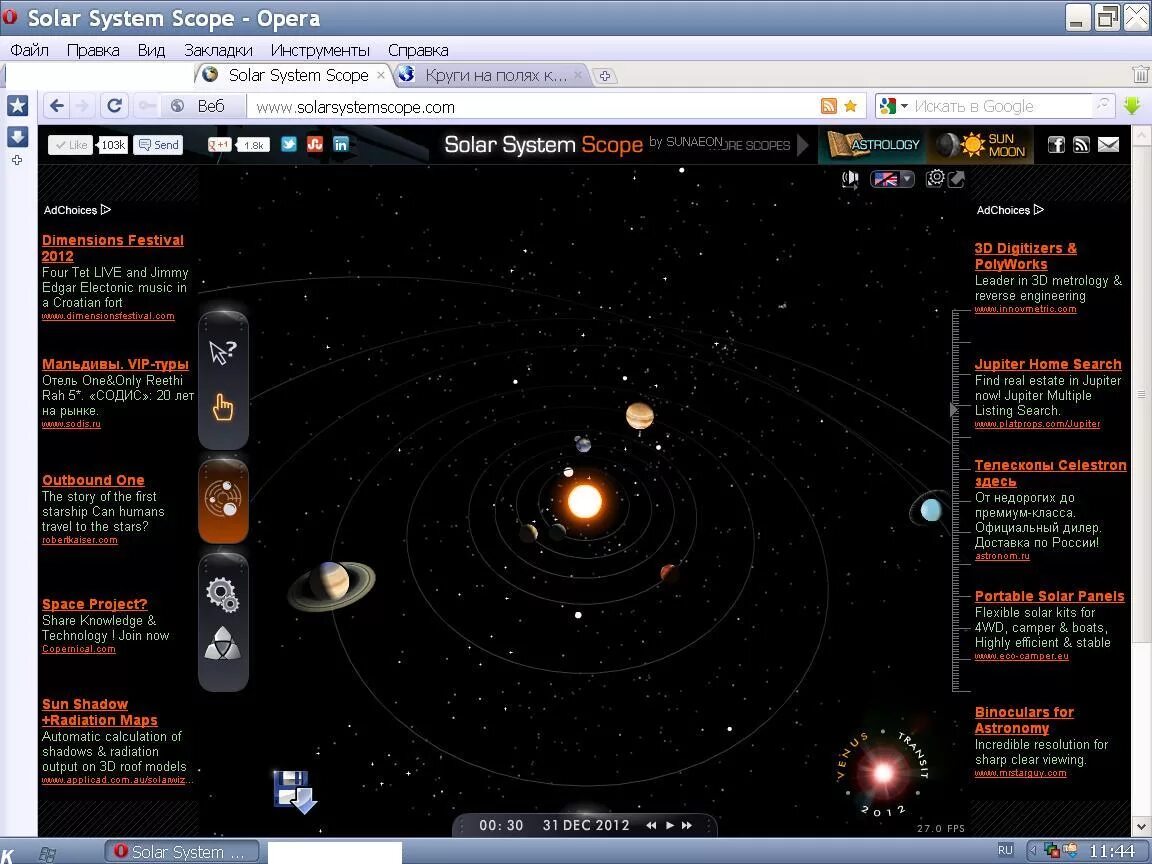Click the green download arrow icon
This screenshot has width=1152, height=864.
[1132, 106]
